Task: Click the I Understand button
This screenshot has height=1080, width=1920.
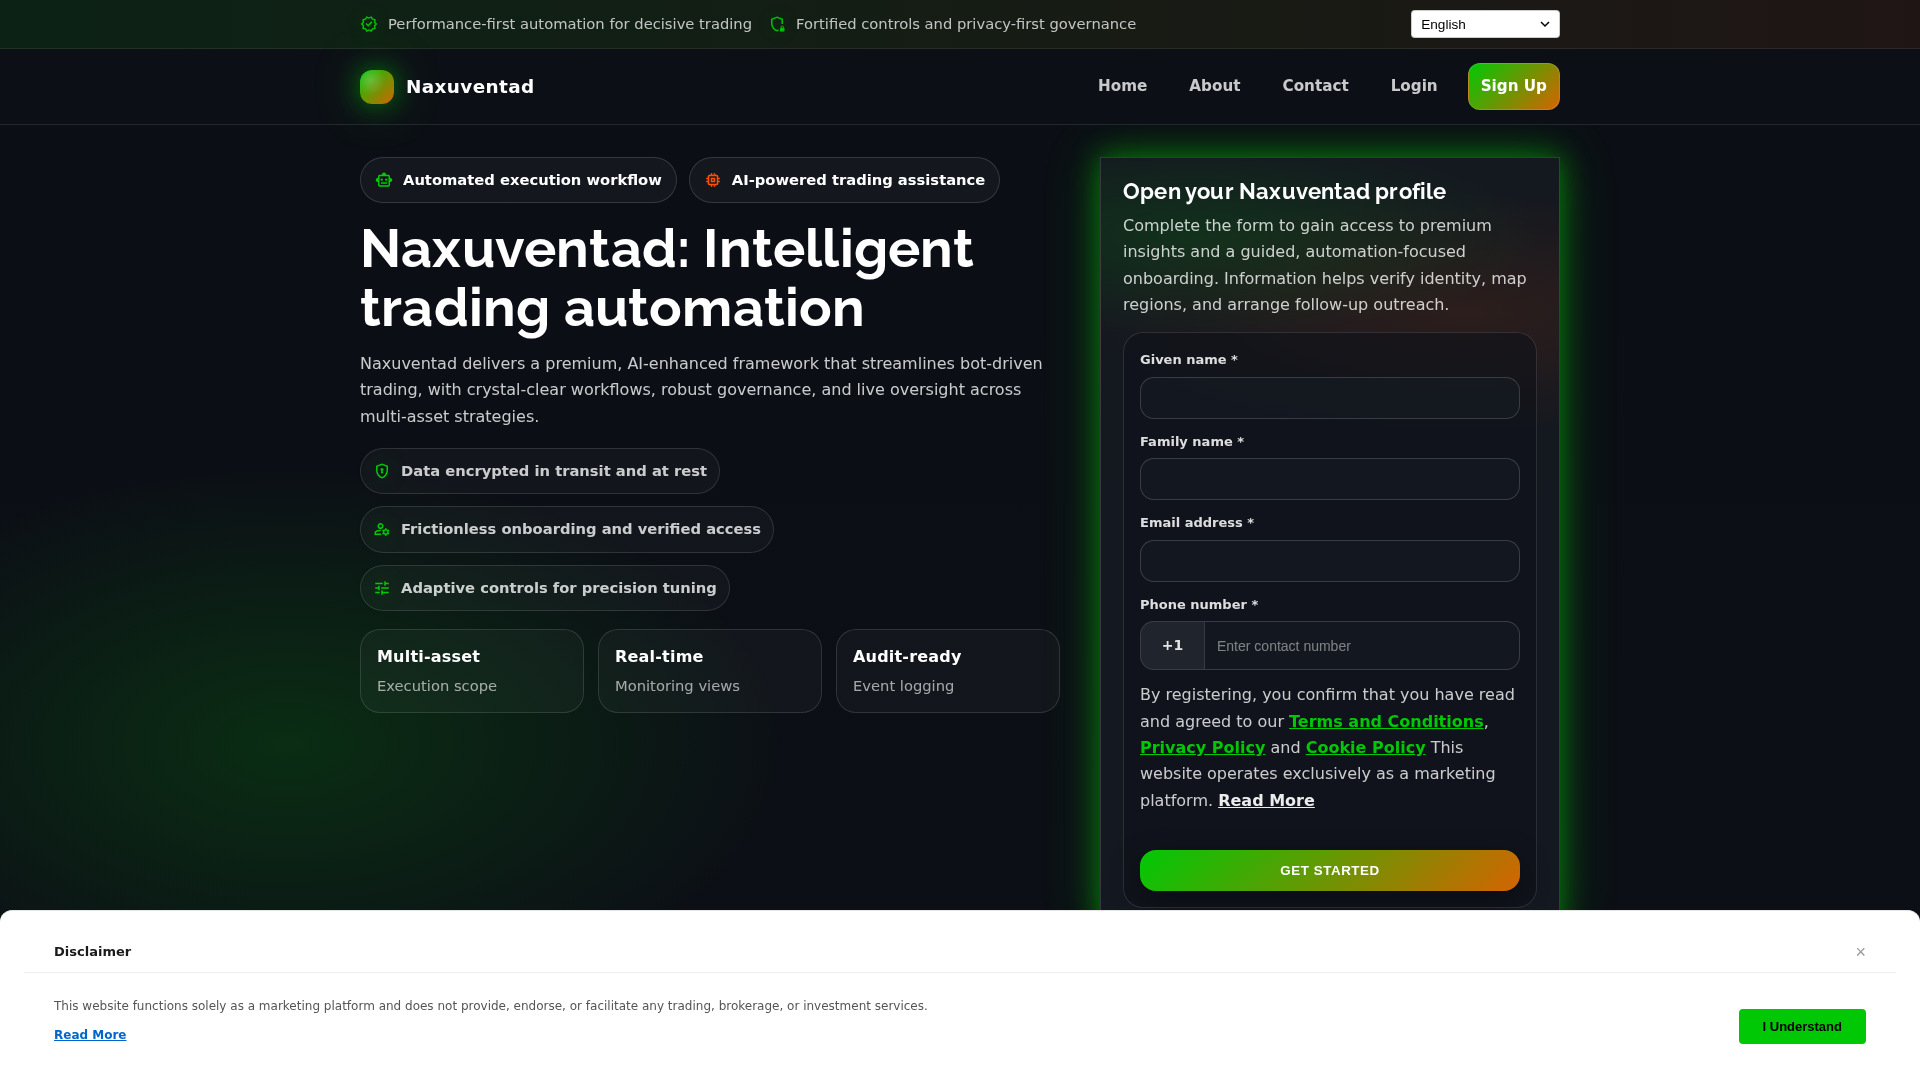Action: [1802, 1027]
